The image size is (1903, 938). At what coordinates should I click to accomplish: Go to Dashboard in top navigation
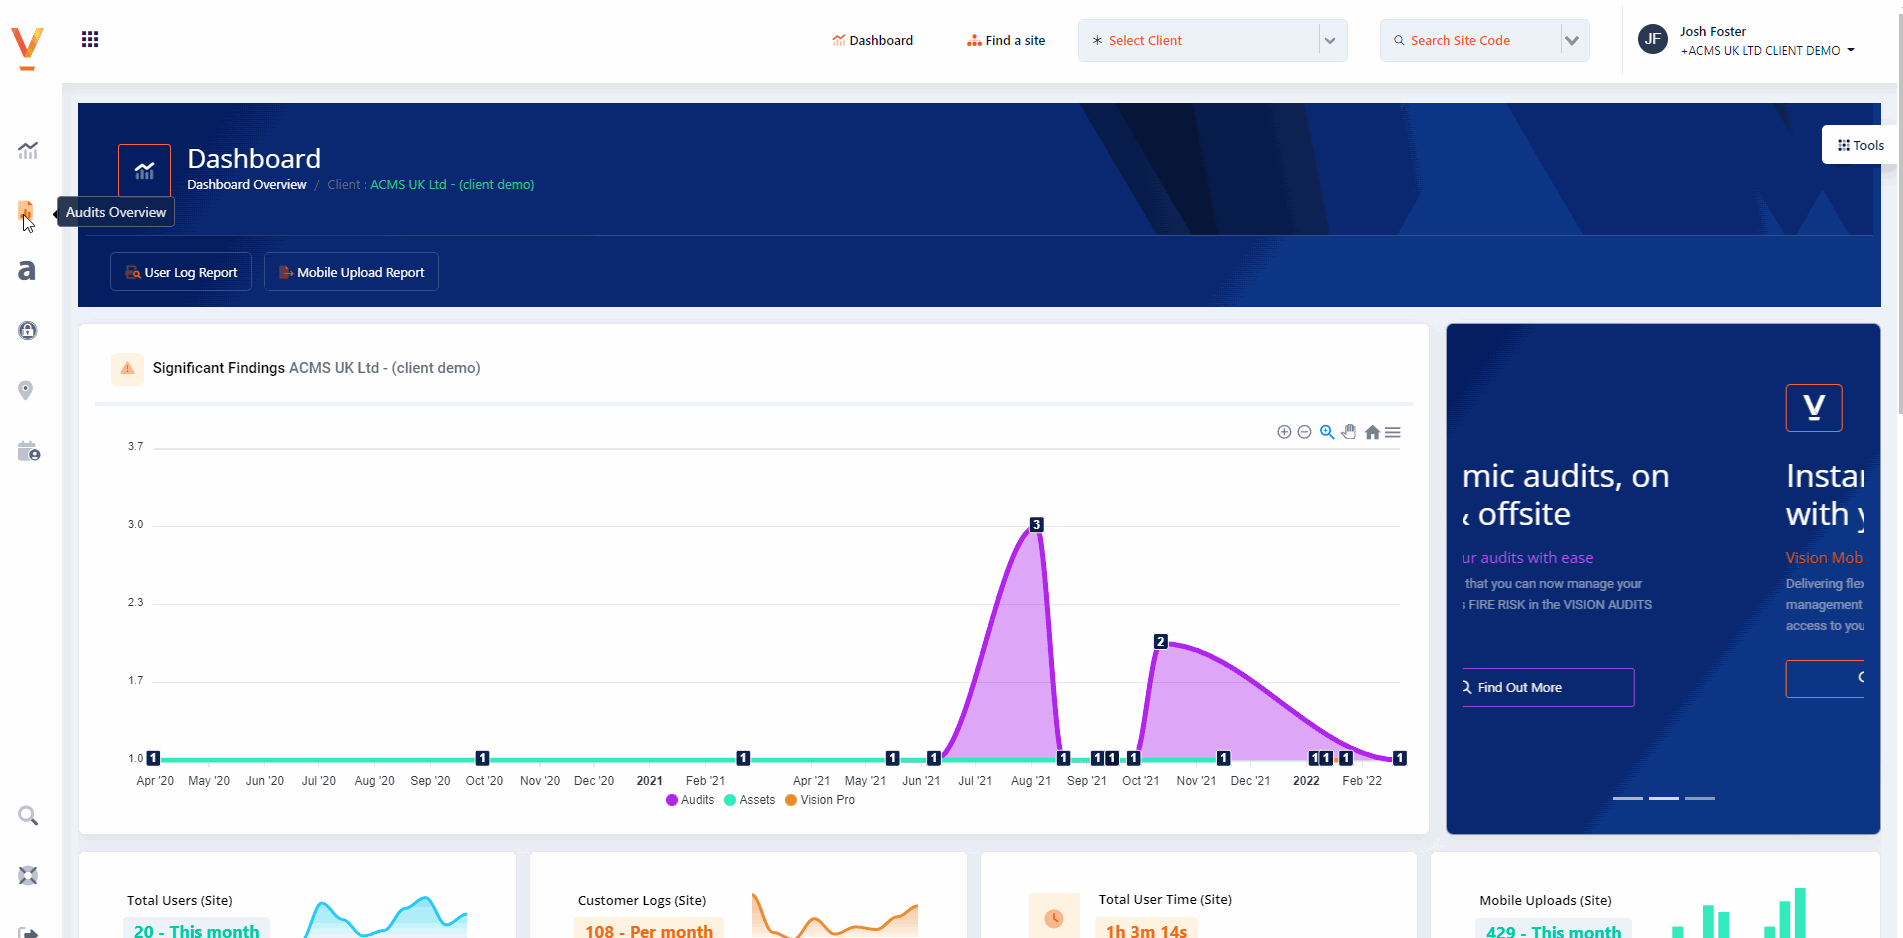pyautogui.click(x=872, y=41)
